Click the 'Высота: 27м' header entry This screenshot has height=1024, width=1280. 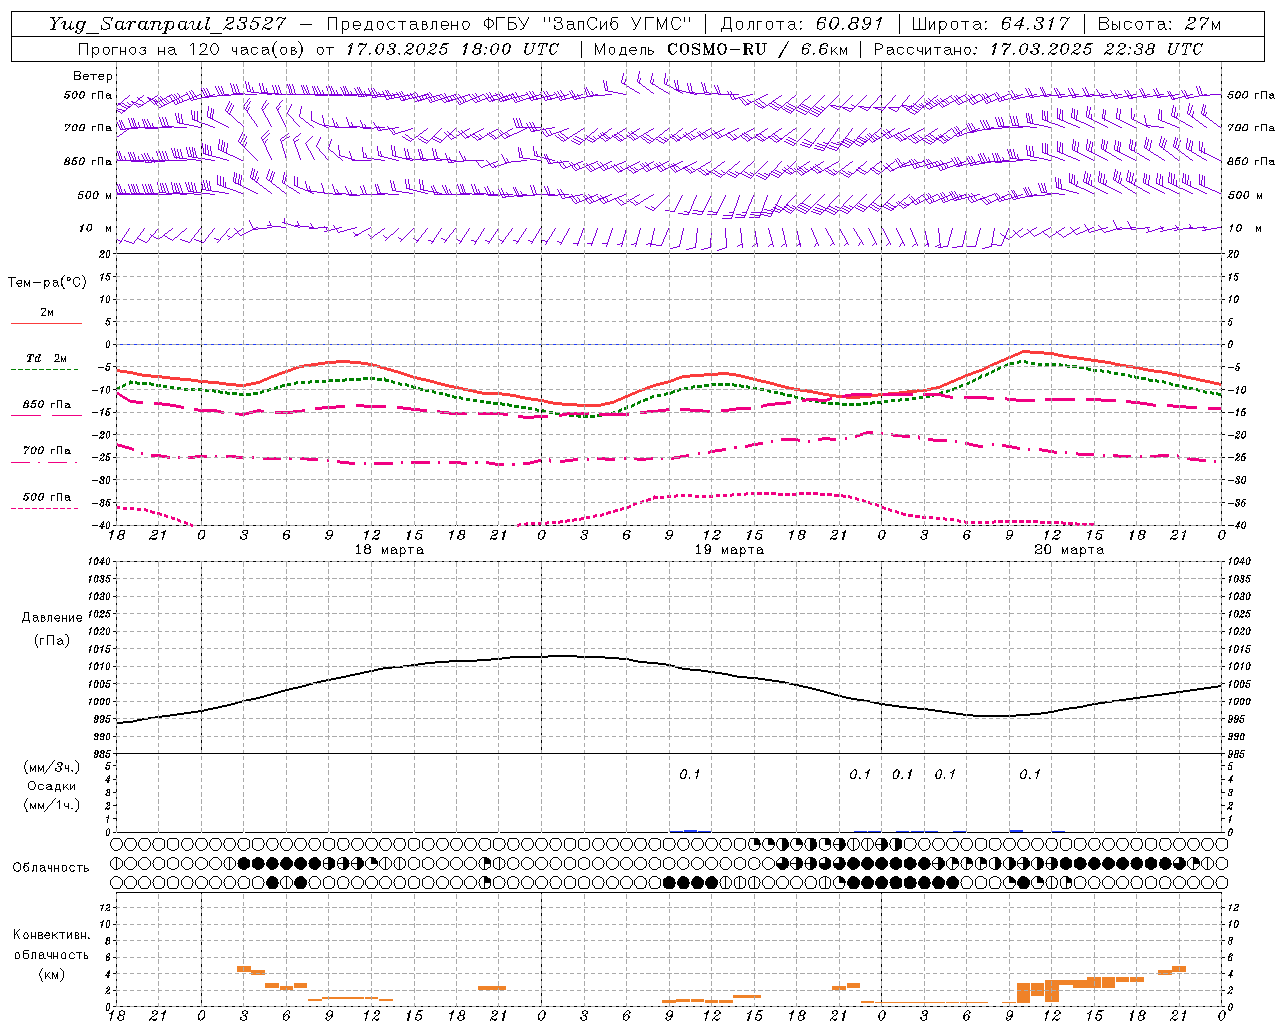coord(1160,24)
